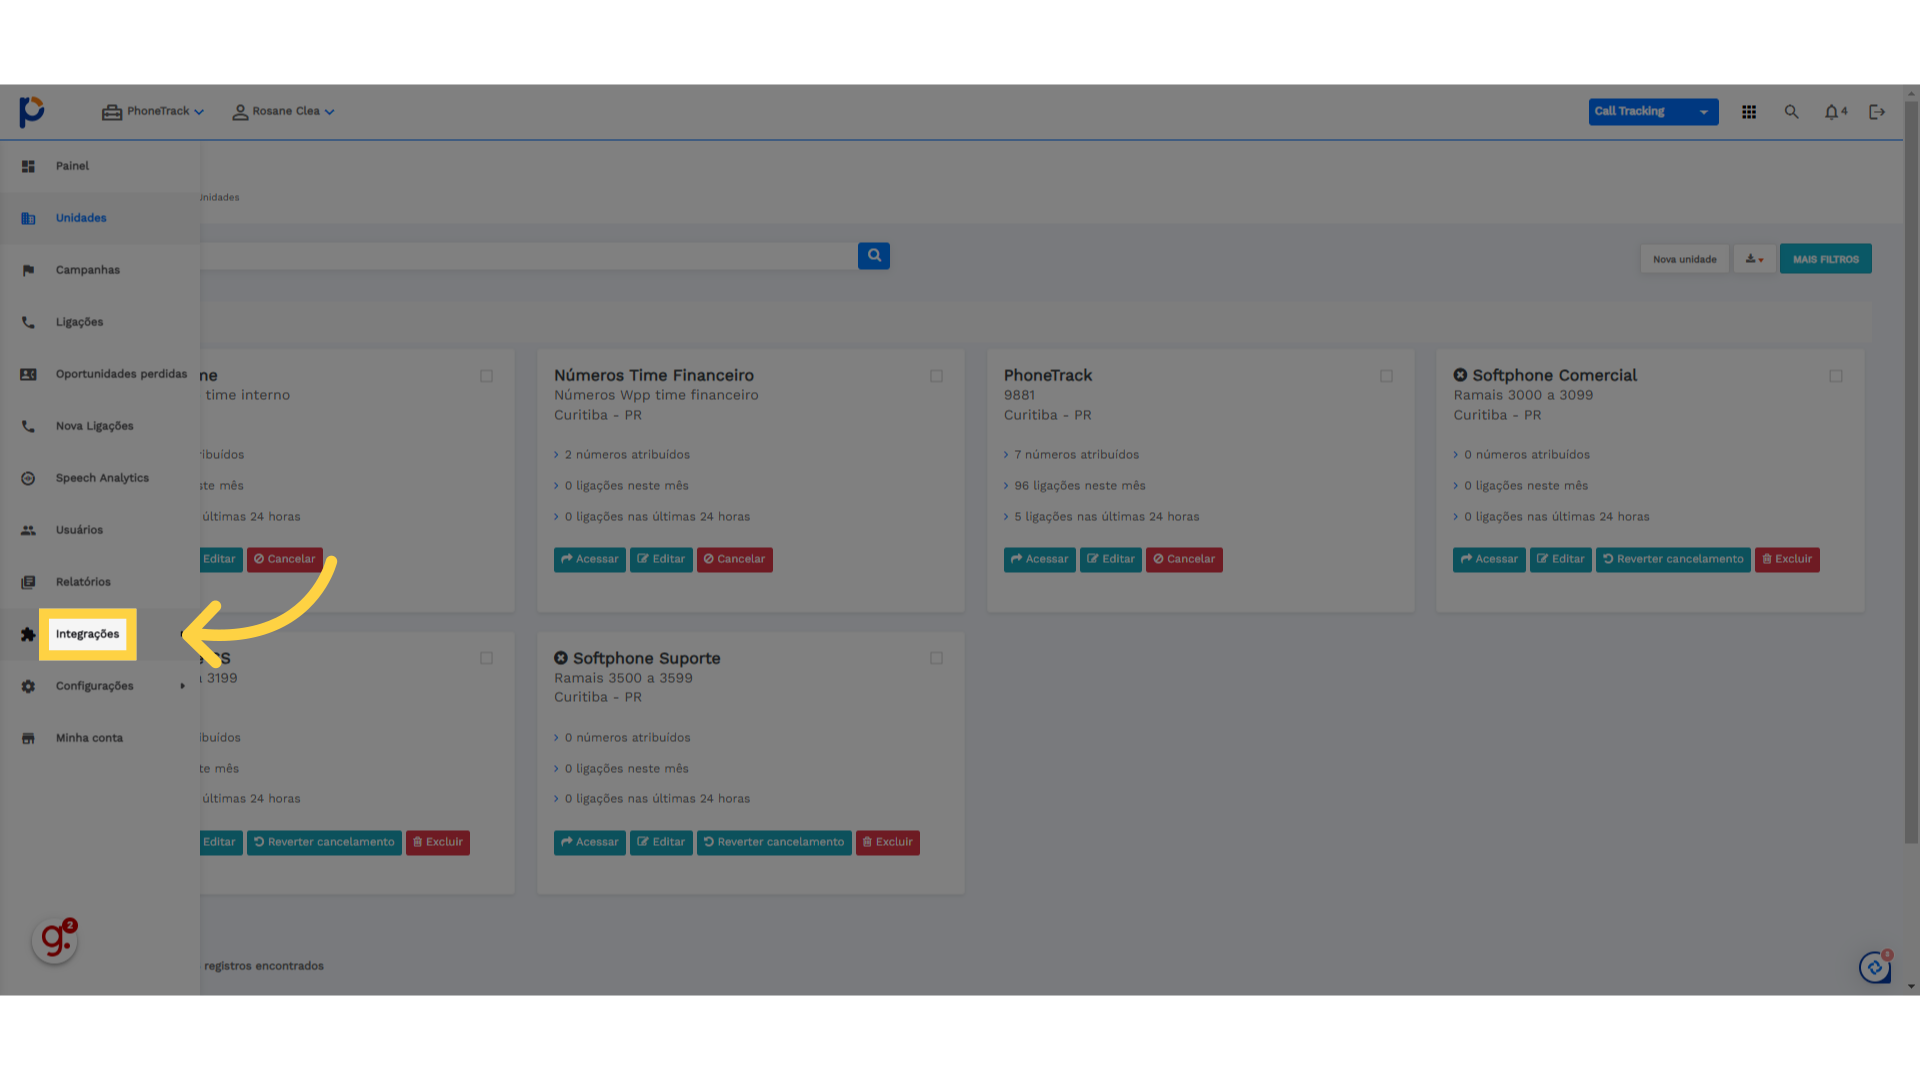Open notifications bell icon
Image resolution: width=1920 pixels, height=1080 pixels.
coord(1831,112)
